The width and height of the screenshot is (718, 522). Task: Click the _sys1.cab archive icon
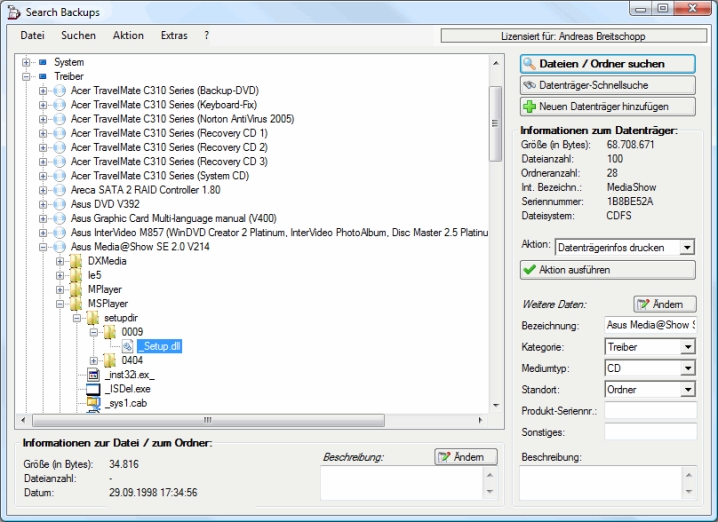(93, 403)
